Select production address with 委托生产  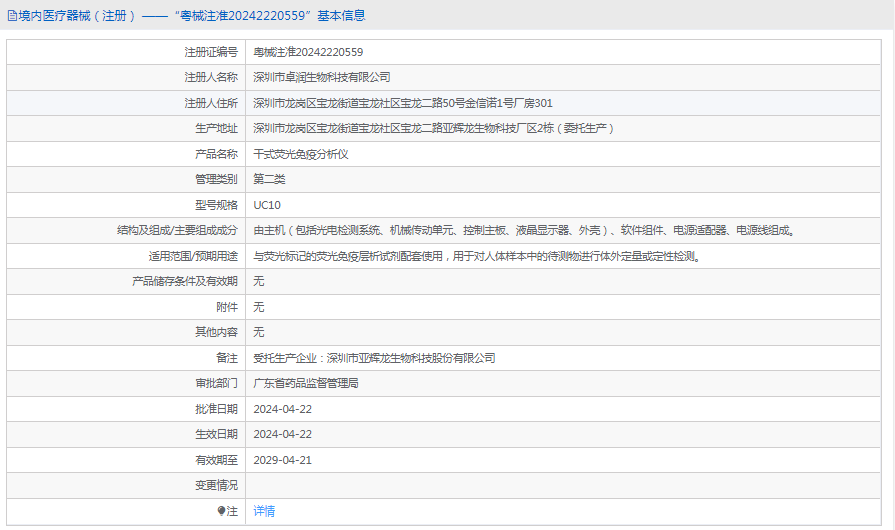point(433,128)
